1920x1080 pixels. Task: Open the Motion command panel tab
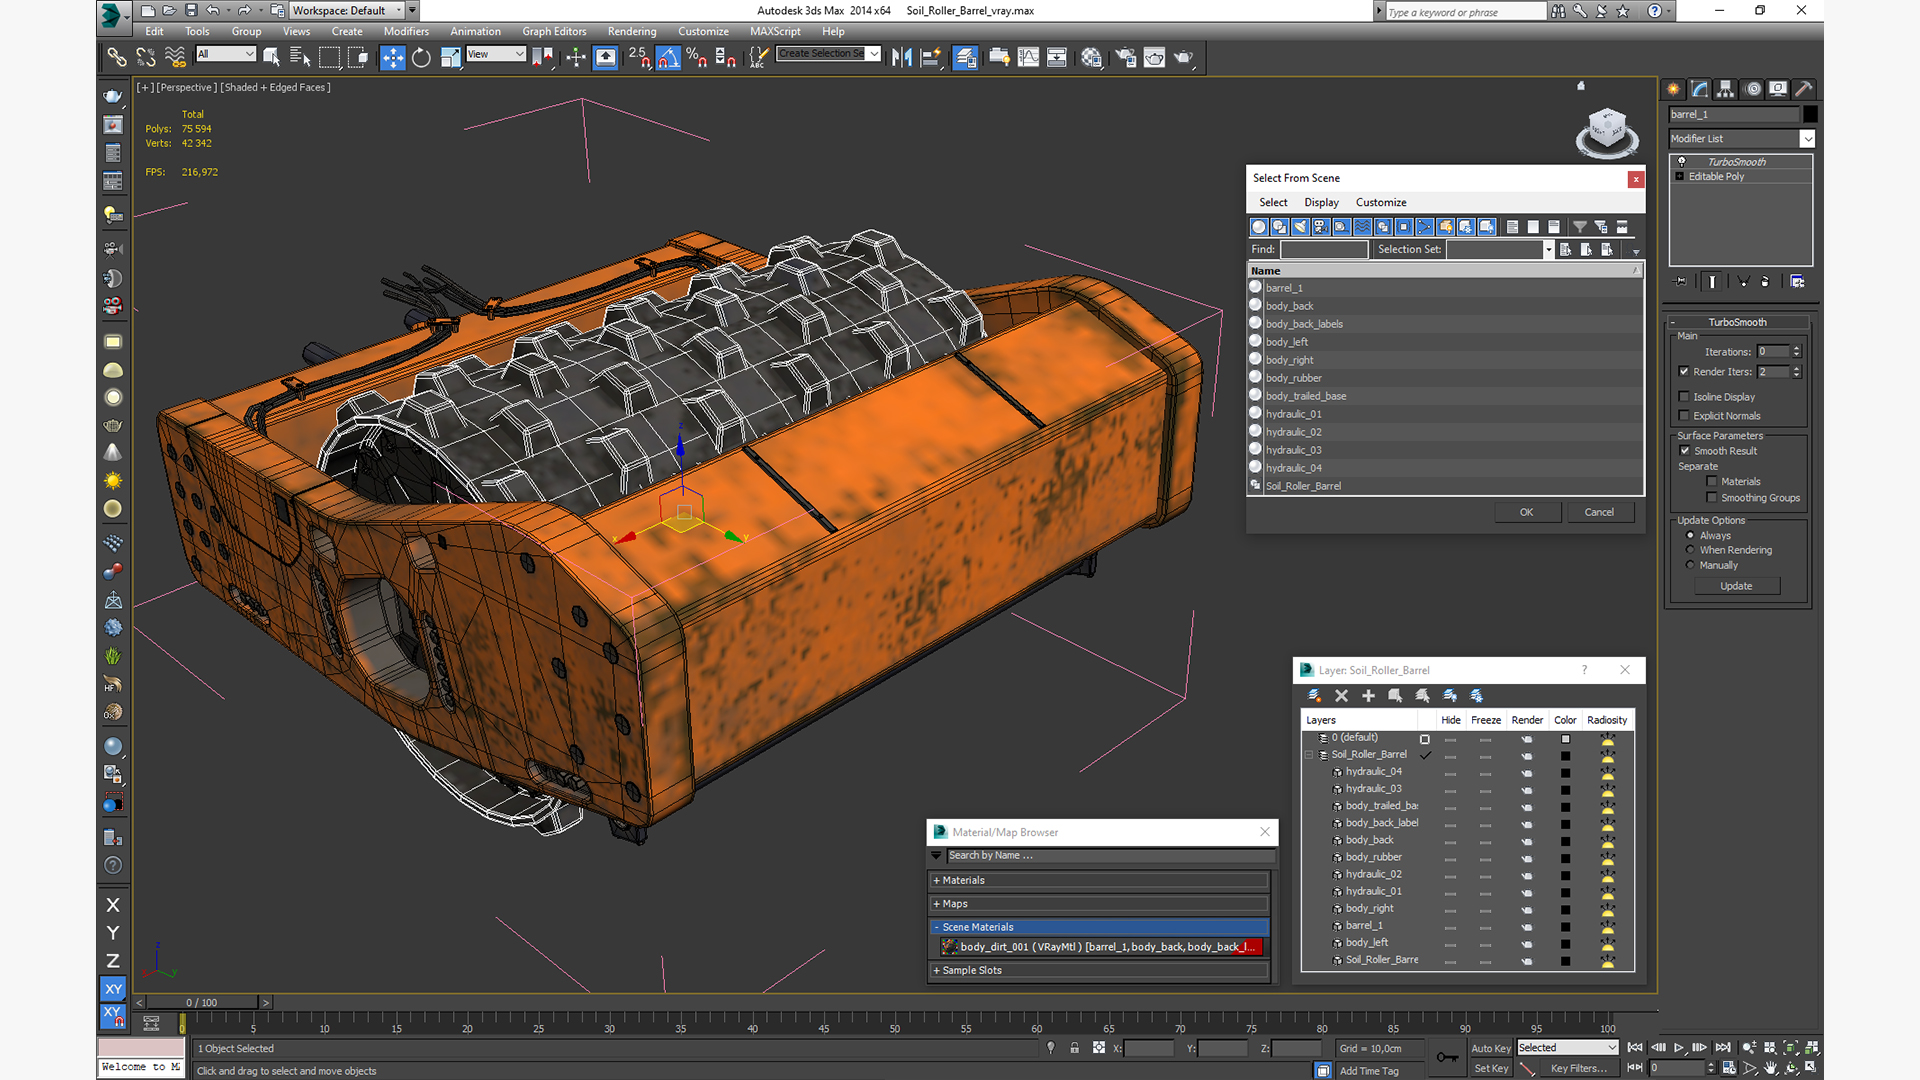(1752, 89)
